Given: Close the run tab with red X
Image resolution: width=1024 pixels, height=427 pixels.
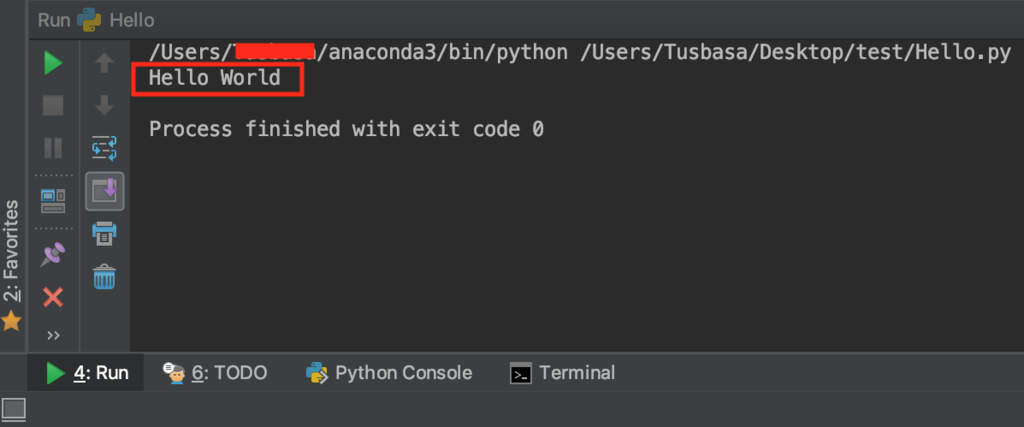Looking at the screenshot, I should coord(53,297).
